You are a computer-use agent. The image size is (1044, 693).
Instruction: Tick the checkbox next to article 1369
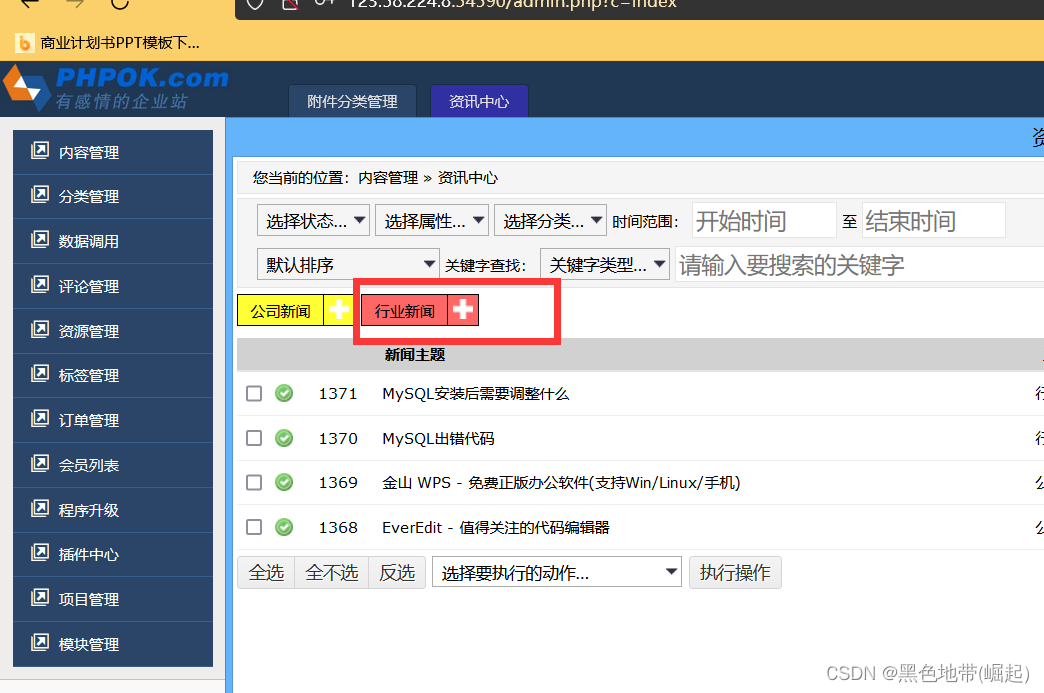[253, 482]
